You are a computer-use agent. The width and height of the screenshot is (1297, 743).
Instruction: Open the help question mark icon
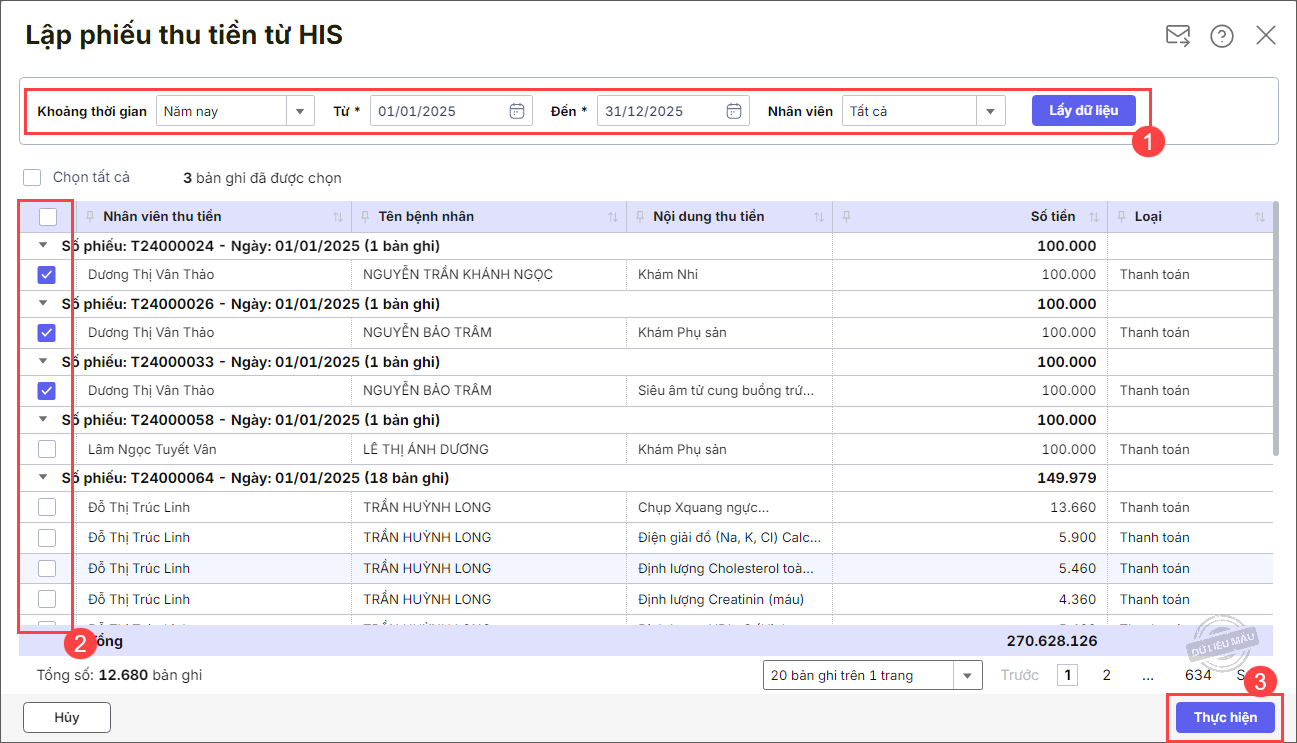tap(1222, 36)
